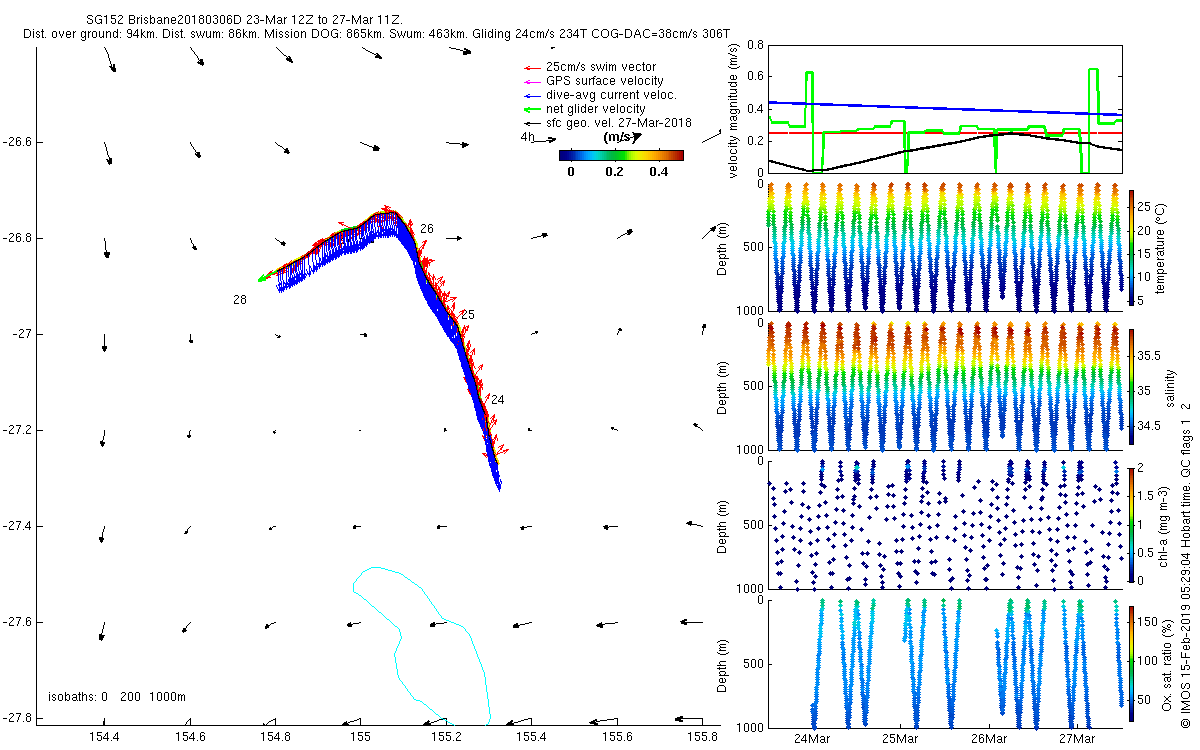This screenshot has height=750, width=1200.
Task: Click the '35.5' tick on salinity colorbar
Action: (1149, 356)
